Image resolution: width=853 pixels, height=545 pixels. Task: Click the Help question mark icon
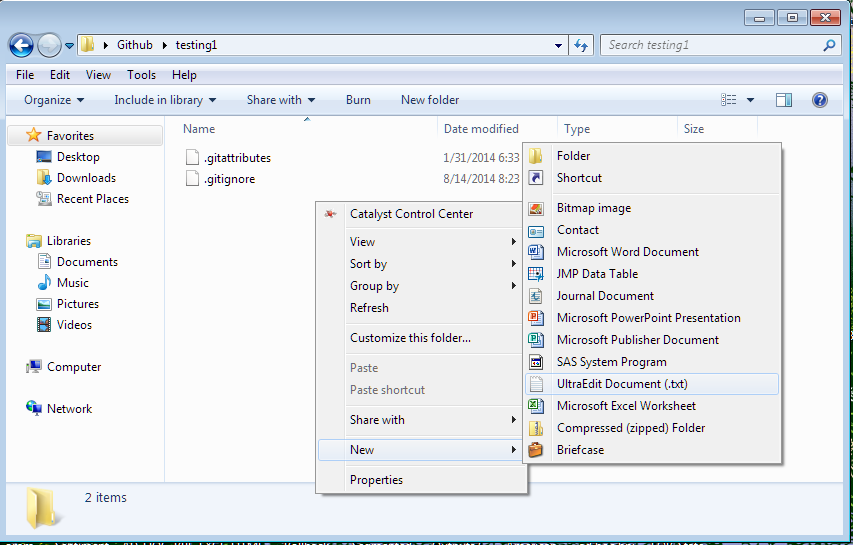pos(819,100)
